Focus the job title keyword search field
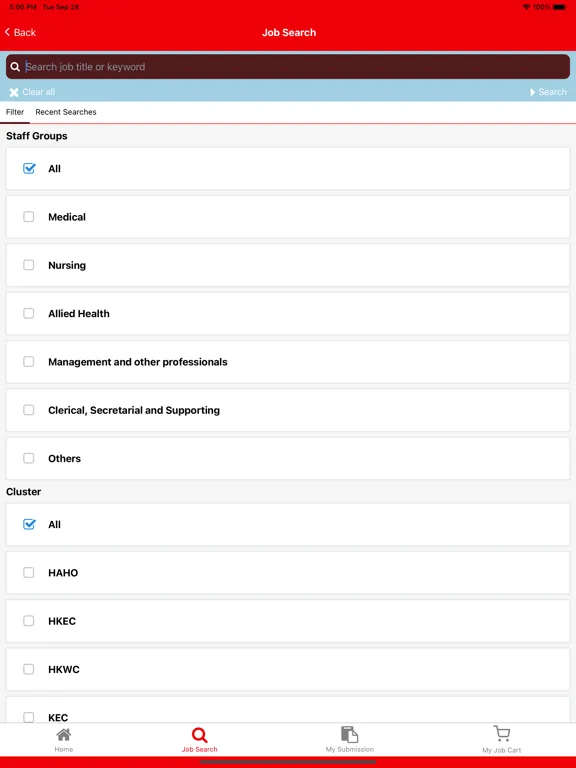 (288, 67)
